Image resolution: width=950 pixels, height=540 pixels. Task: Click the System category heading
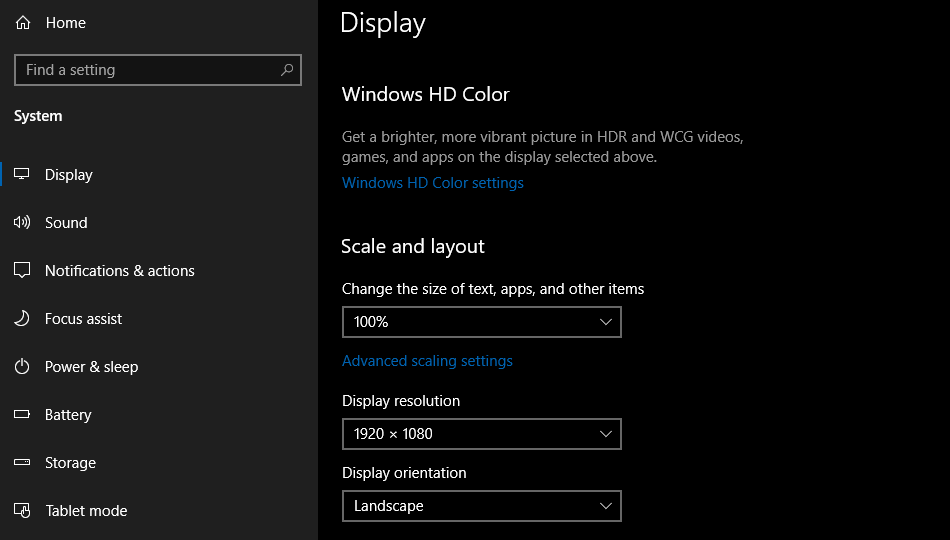click(x=38, y=116)
